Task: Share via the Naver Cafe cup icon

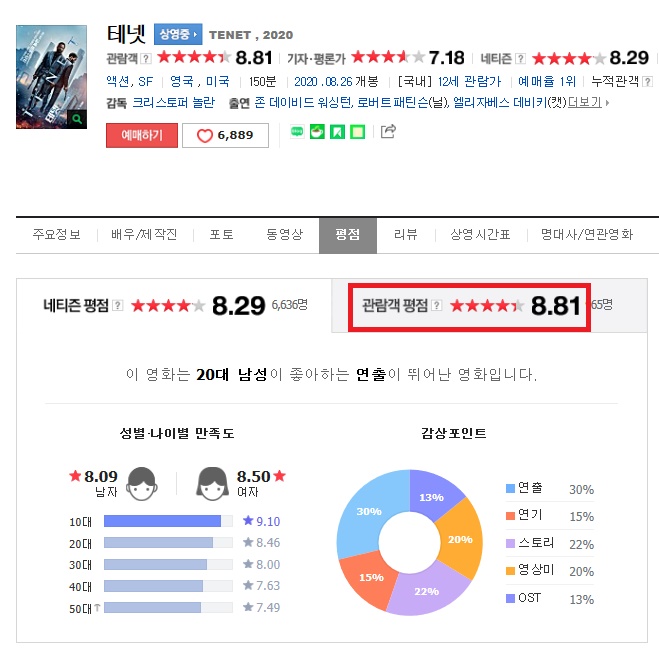Action: pyautogui.click(x=317, y=132)
